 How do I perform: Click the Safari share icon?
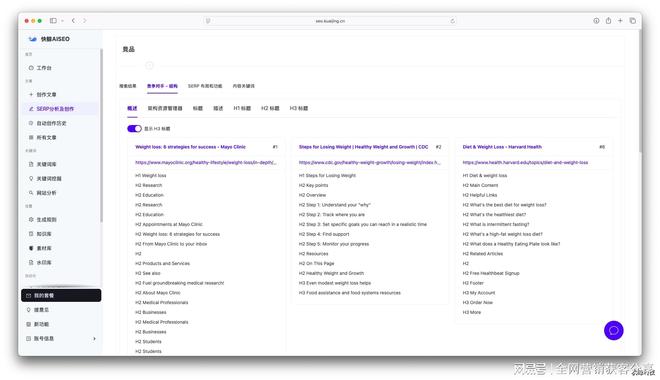(x=608, y=21)
